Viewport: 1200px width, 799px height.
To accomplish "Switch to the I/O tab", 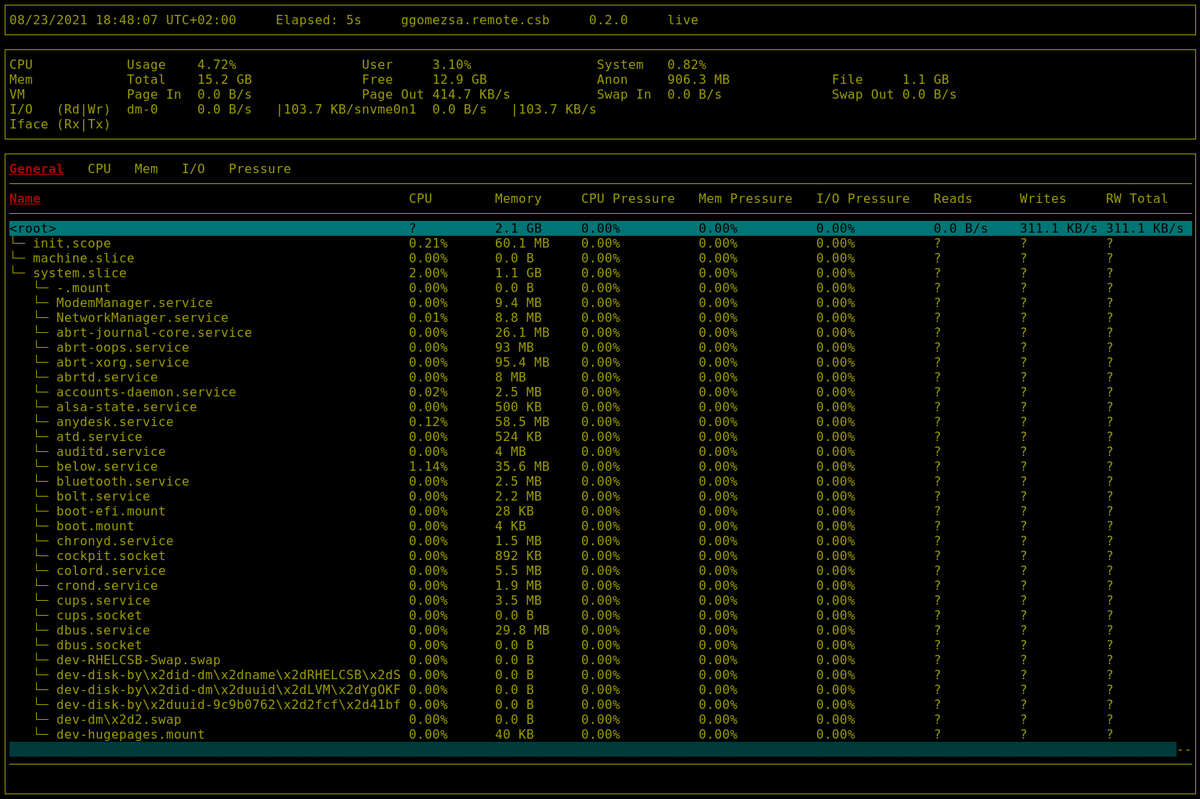I will (x=193, y=169).
